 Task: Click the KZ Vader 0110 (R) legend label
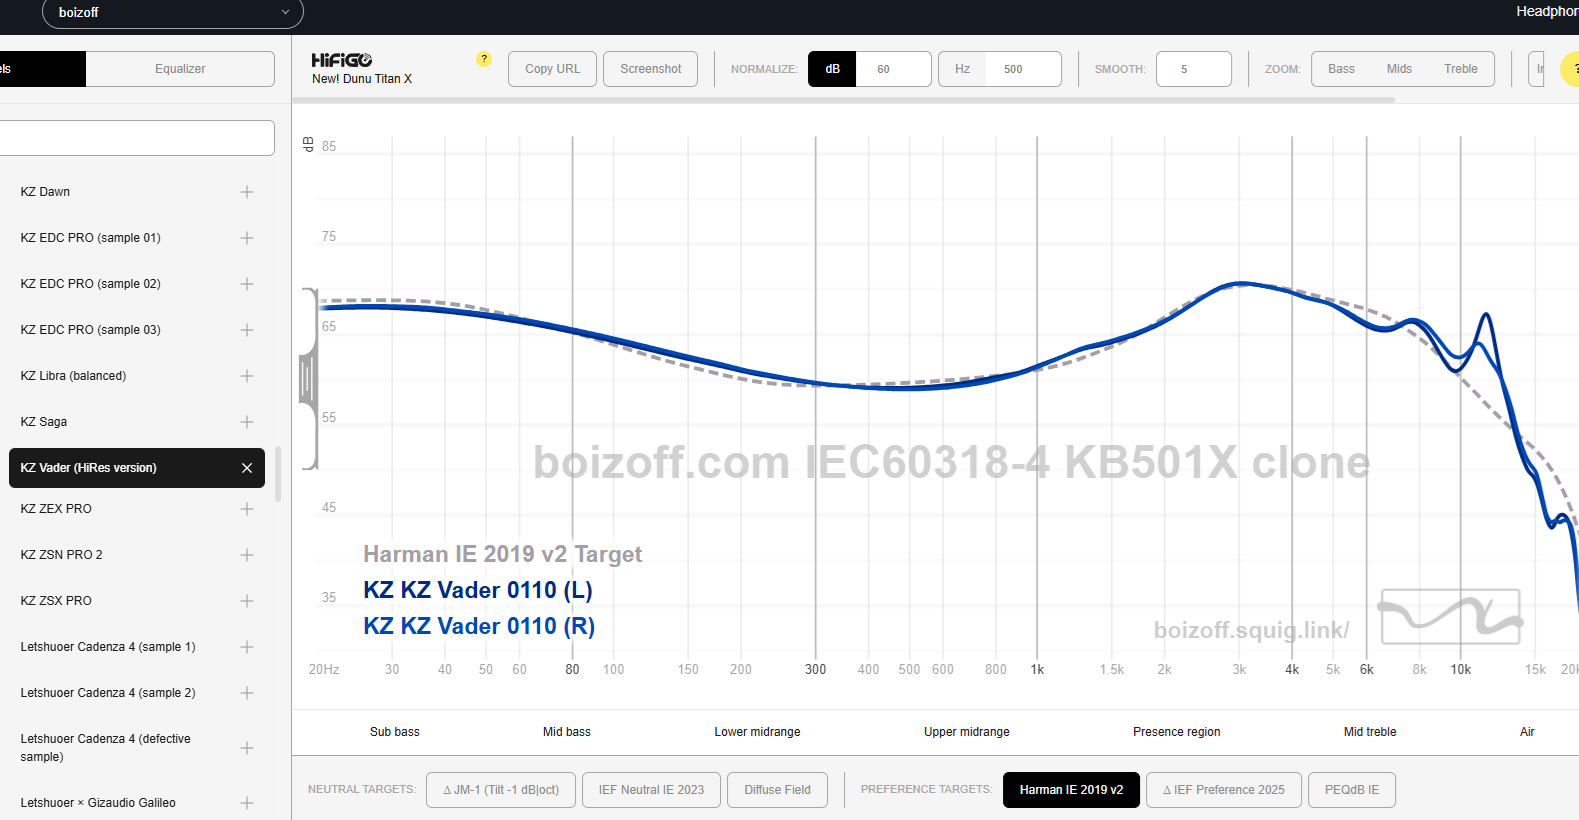point(479,626)
